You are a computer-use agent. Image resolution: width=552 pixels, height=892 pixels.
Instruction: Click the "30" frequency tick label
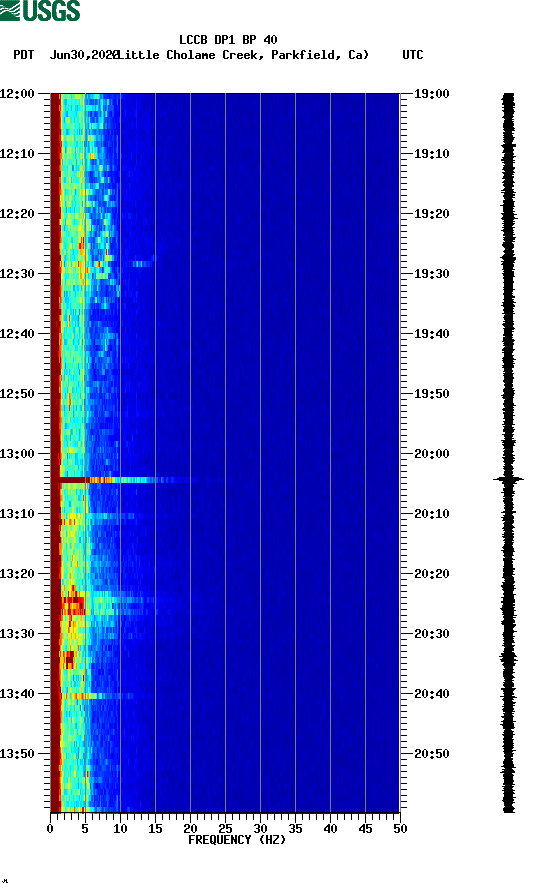point(260,829)
